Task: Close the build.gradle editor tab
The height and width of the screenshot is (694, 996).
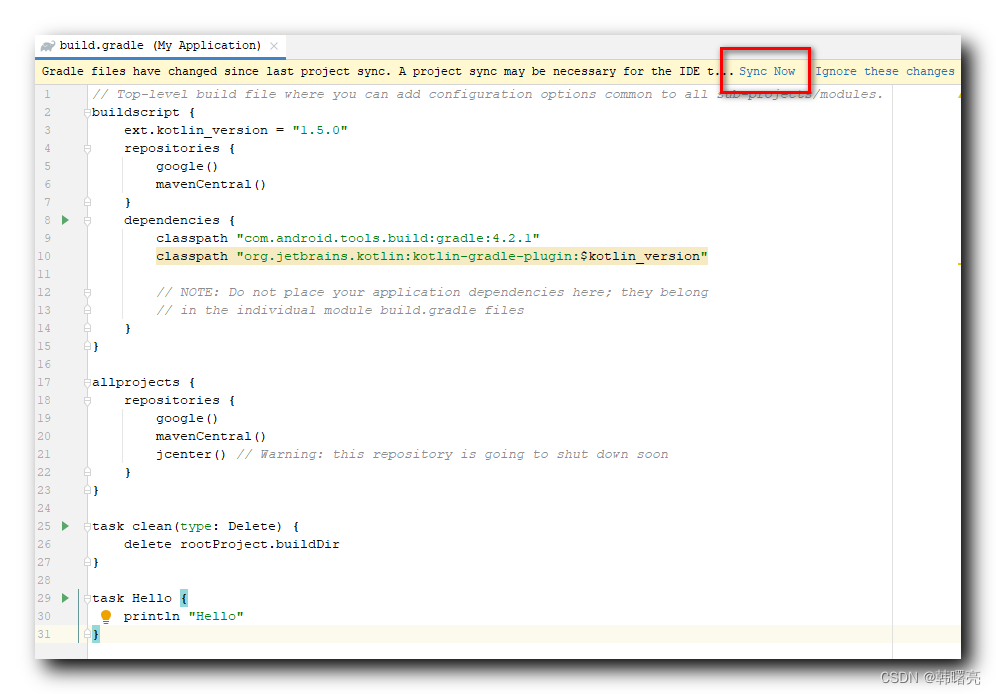Action: tap(274, 46)
